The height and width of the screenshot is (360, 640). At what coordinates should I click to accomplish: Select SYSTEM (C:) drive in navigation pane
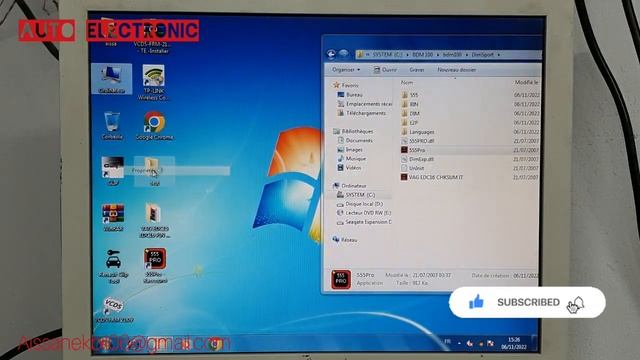point(356,195)
